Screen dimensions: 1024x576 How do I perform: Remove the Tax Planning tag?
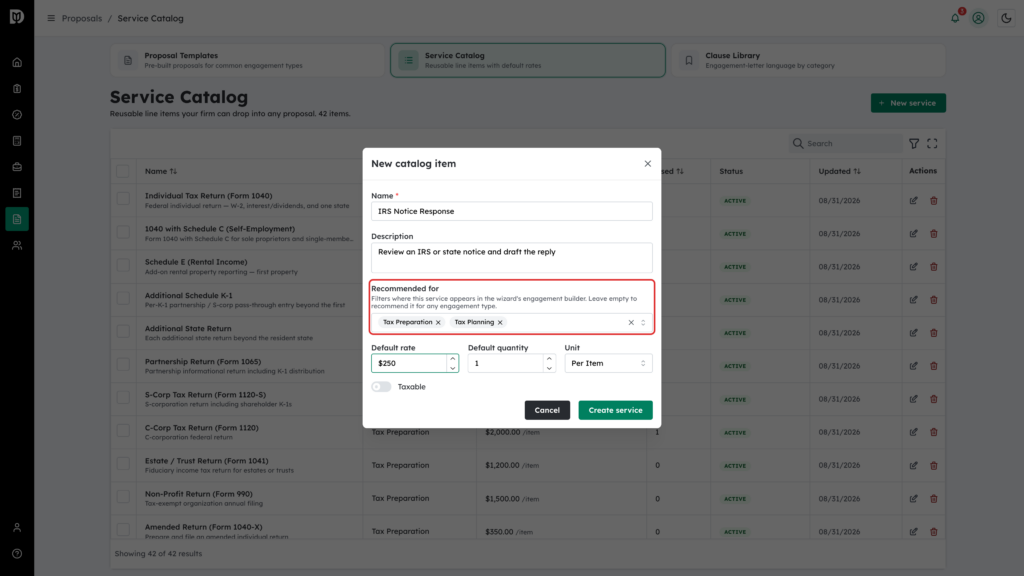(500, 323)
